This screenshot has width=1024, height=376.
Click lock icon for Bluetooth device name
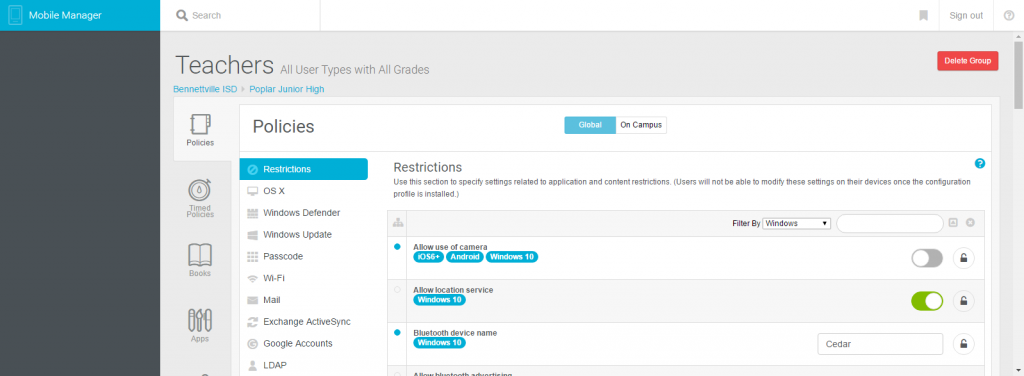click(963, 343)
